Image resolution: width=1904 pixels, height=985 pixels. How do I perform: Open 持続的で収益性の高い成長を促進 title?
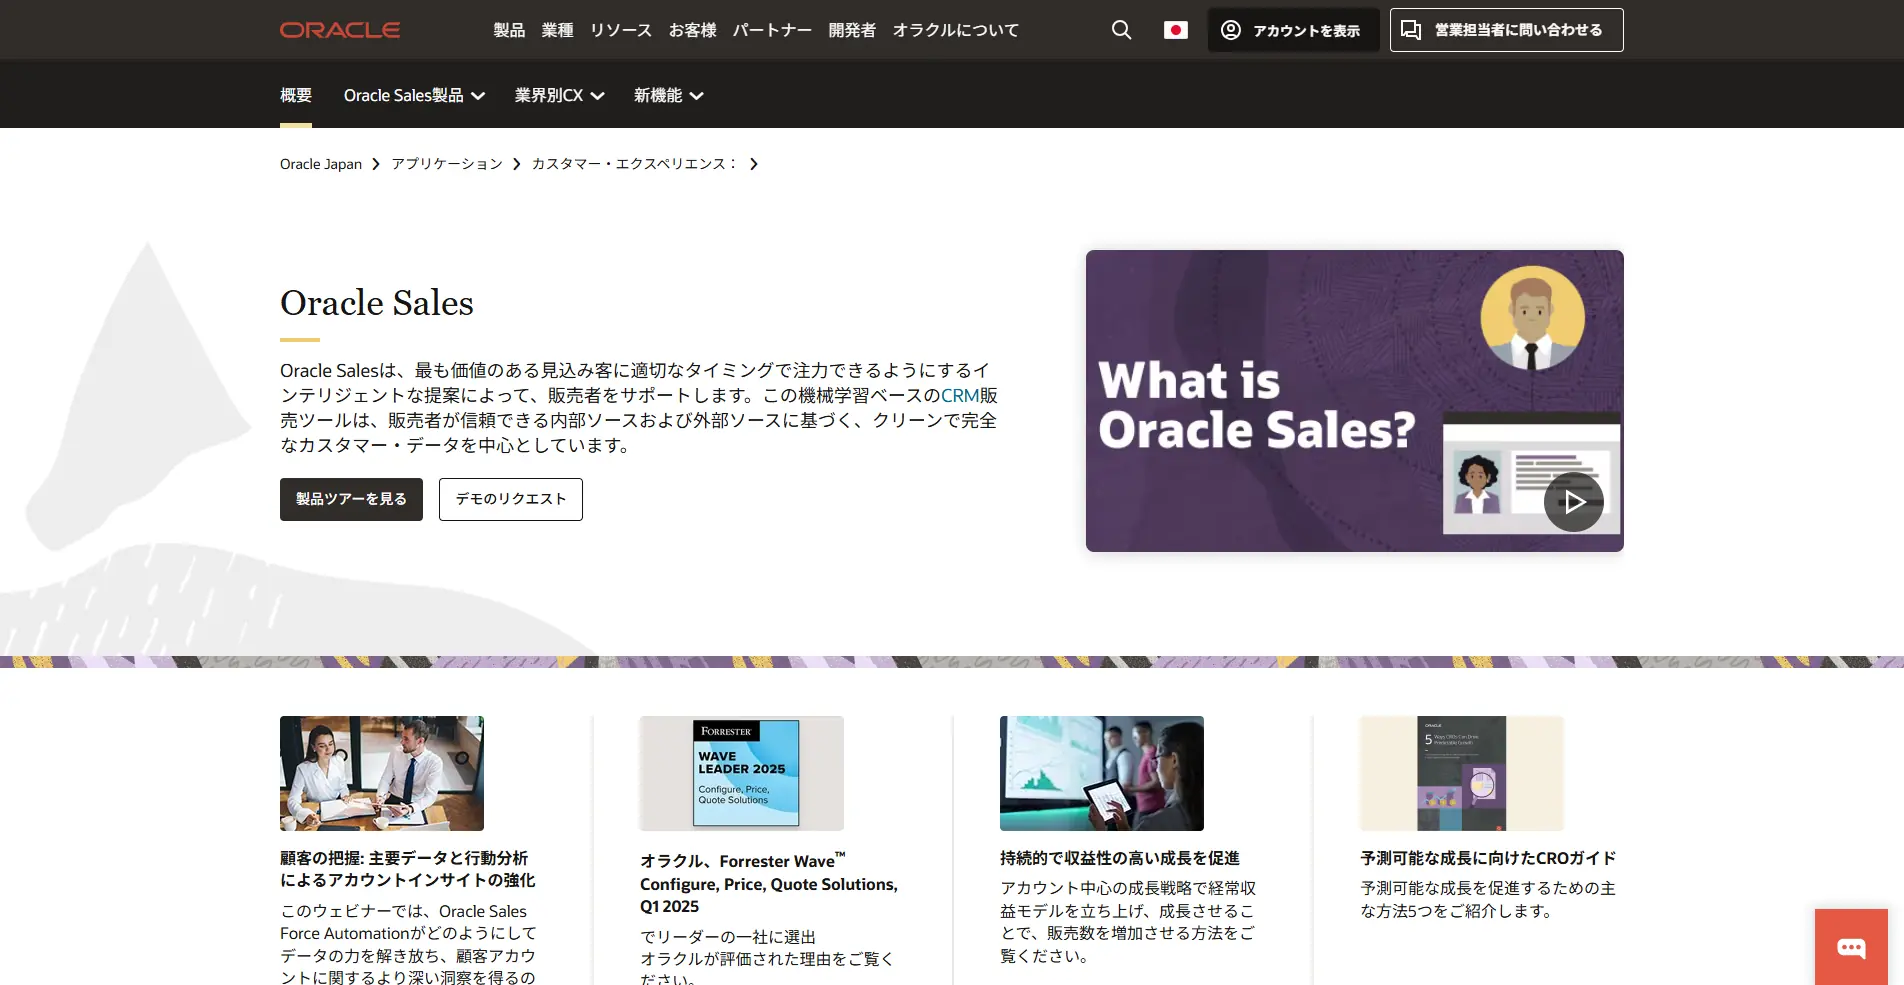coord(1120,858)
